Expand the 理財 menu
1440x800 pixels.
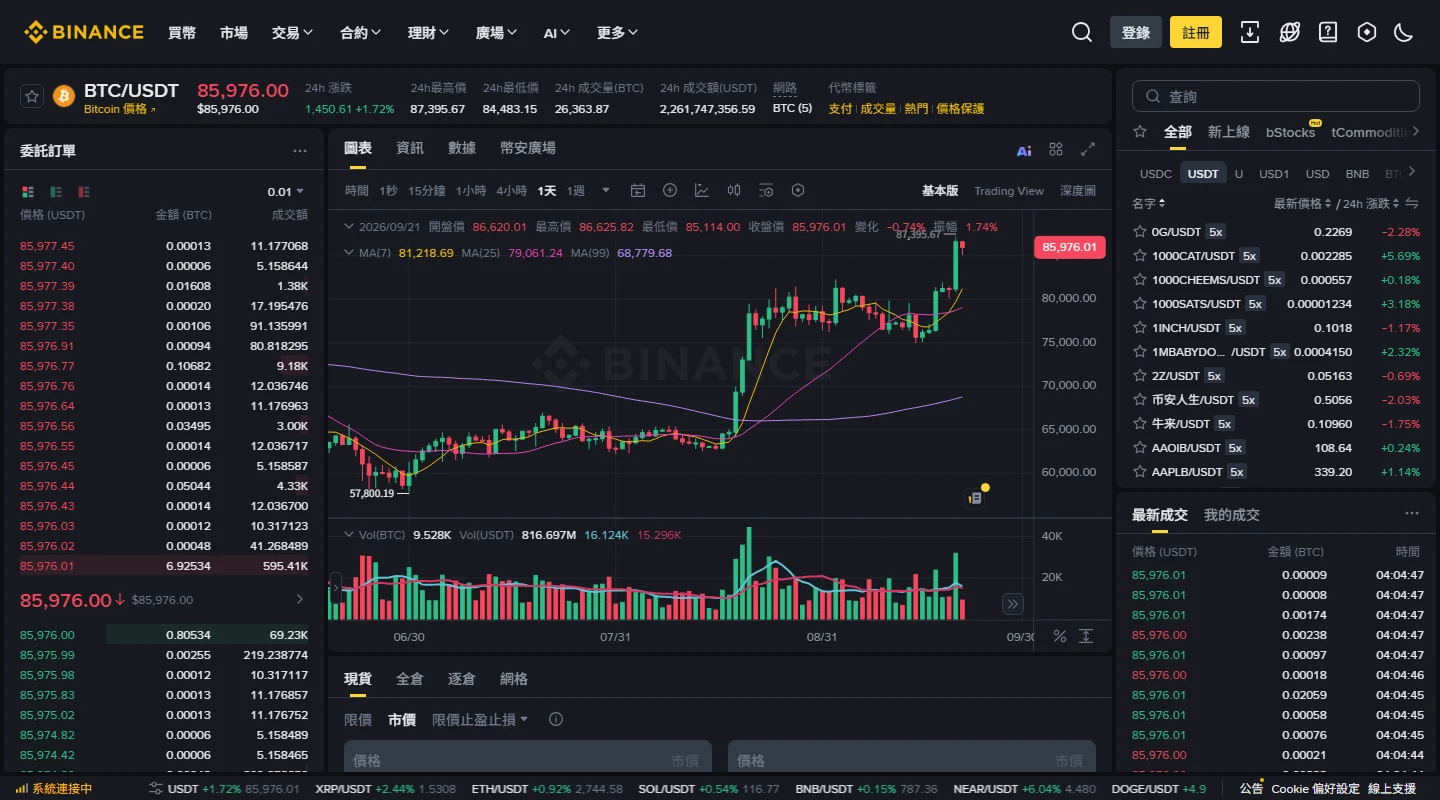click(x=429, y=32)
